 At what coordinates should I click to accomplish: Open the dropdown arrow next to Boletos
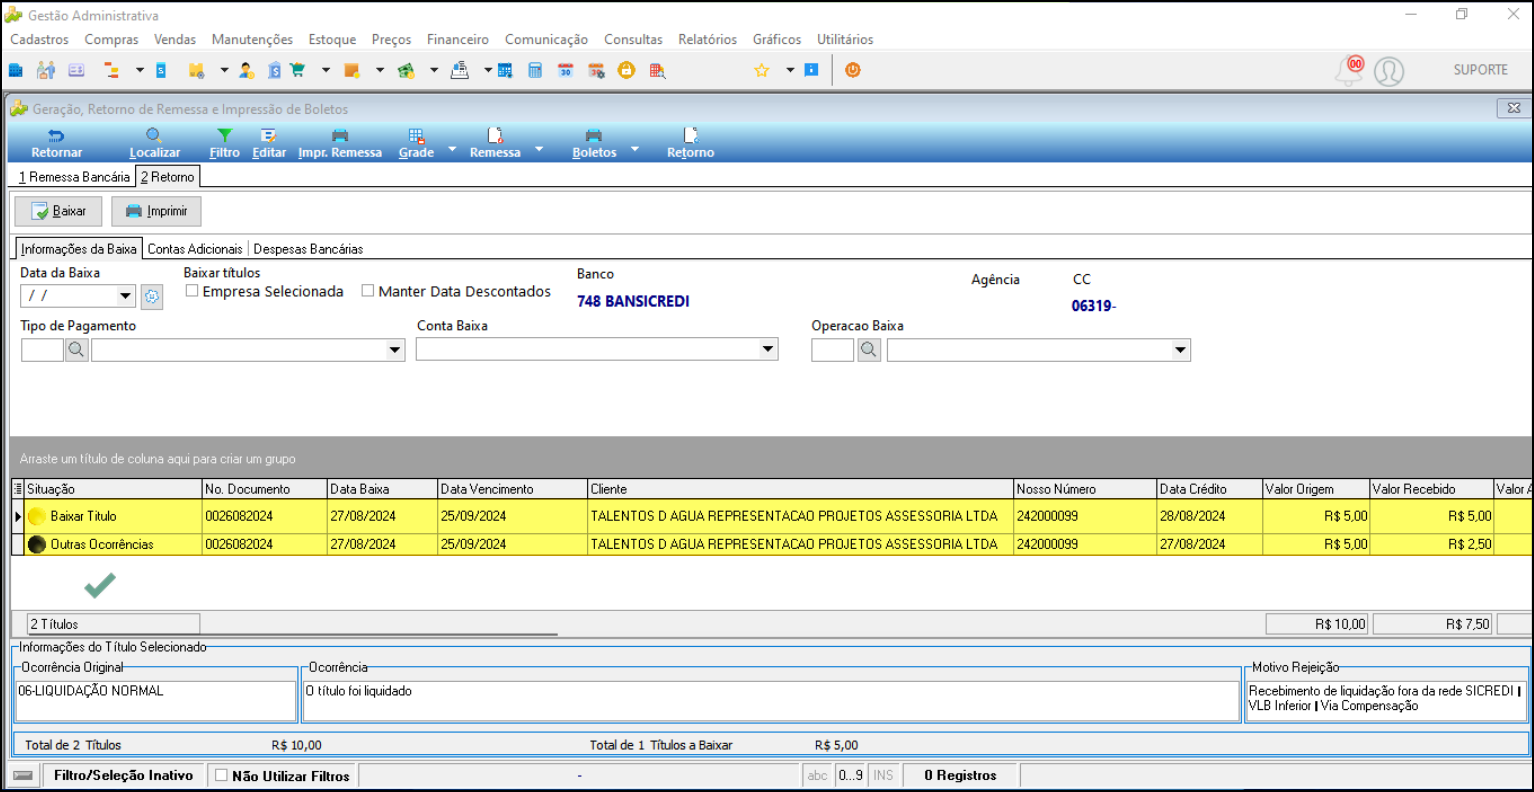[x=635, y=150]
